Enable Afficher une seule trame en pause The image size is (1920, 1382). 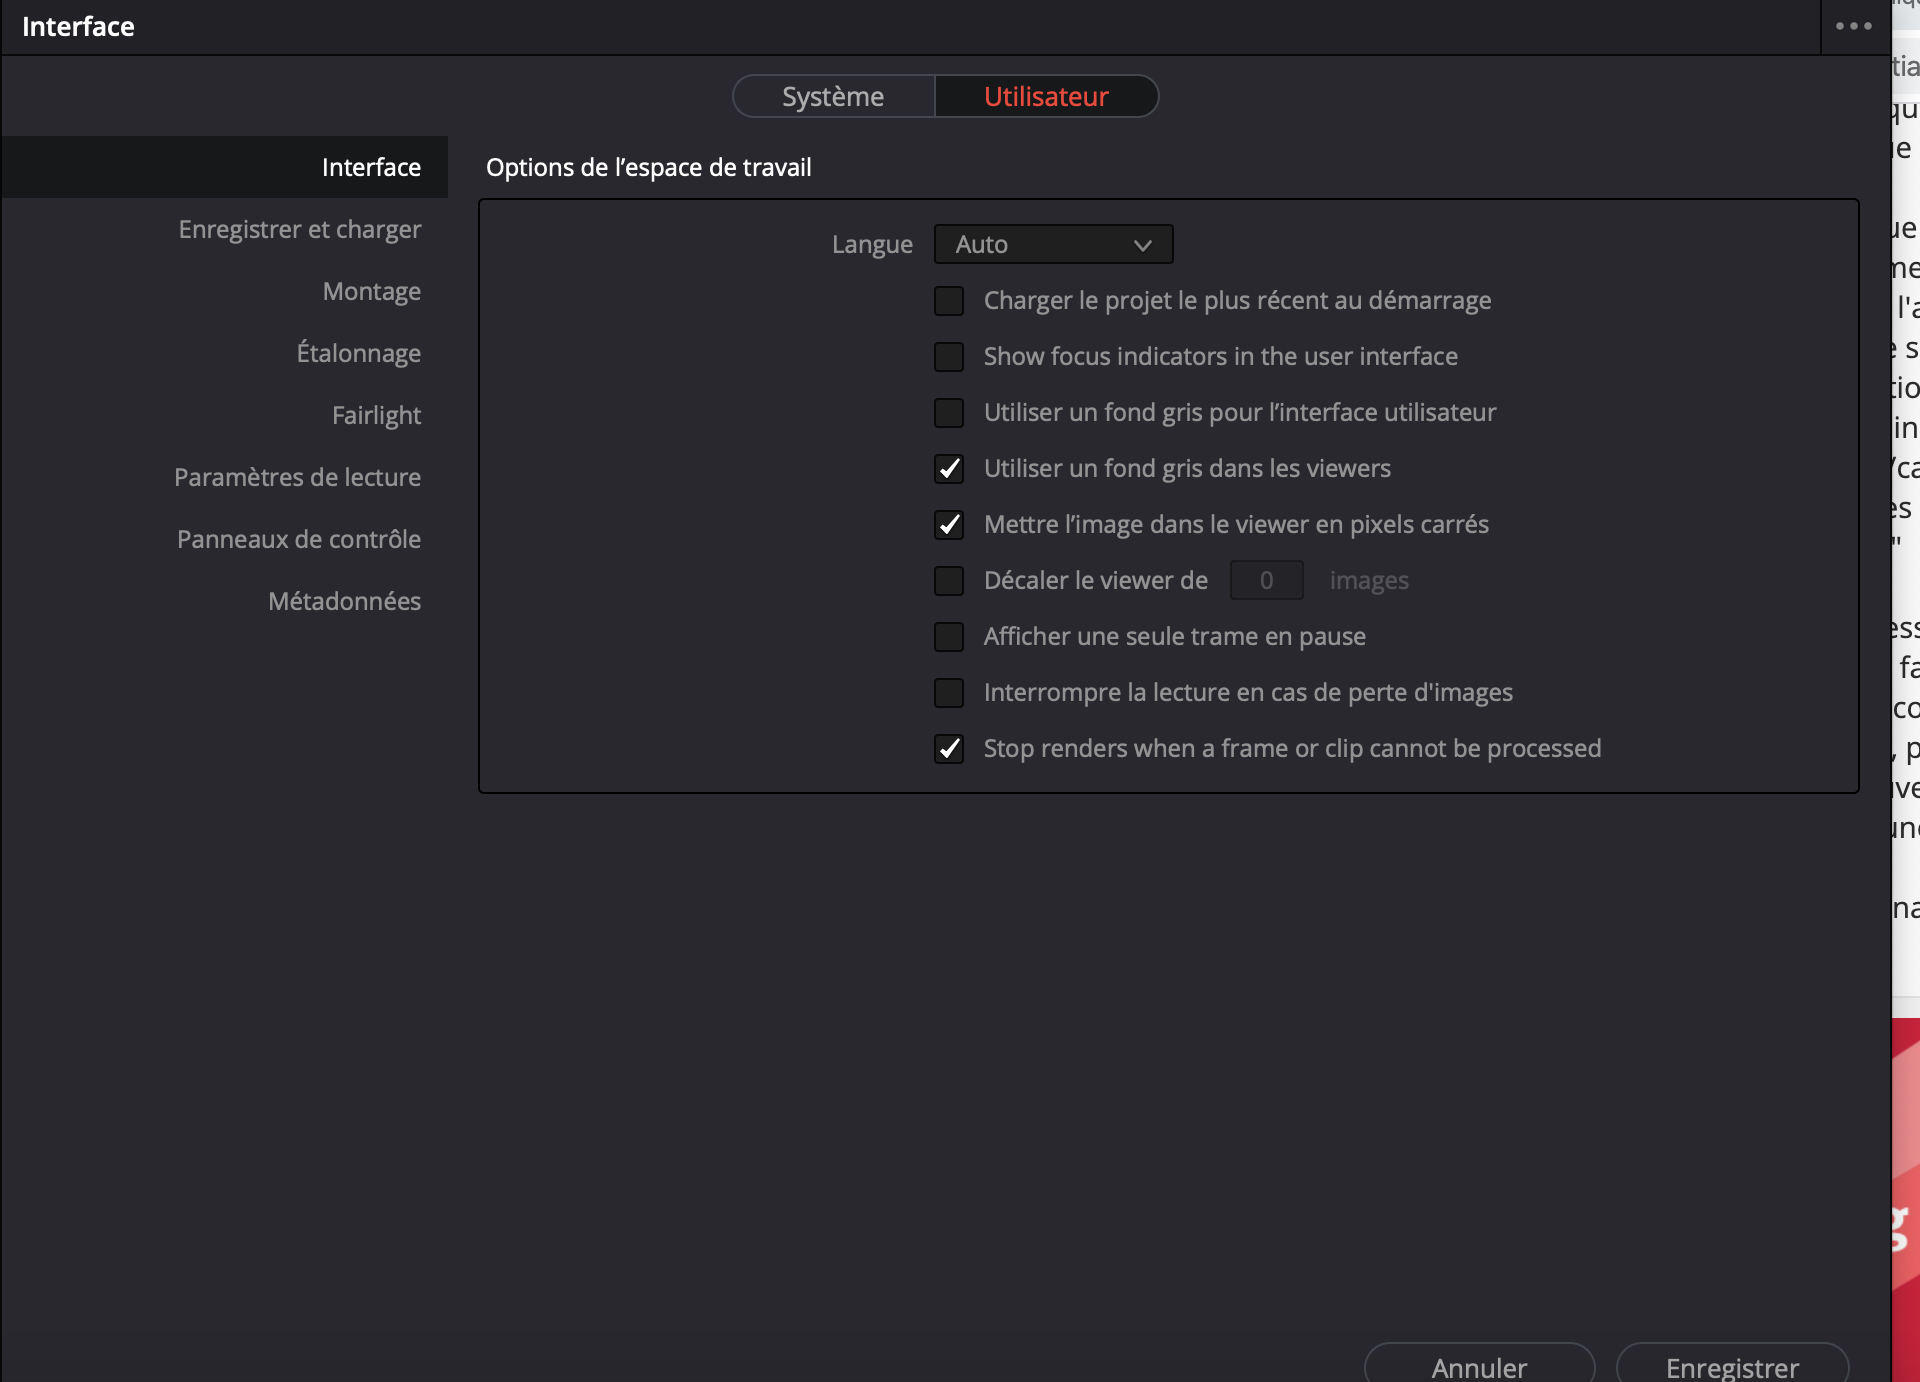pyautogui.click(x=949, y=637)
